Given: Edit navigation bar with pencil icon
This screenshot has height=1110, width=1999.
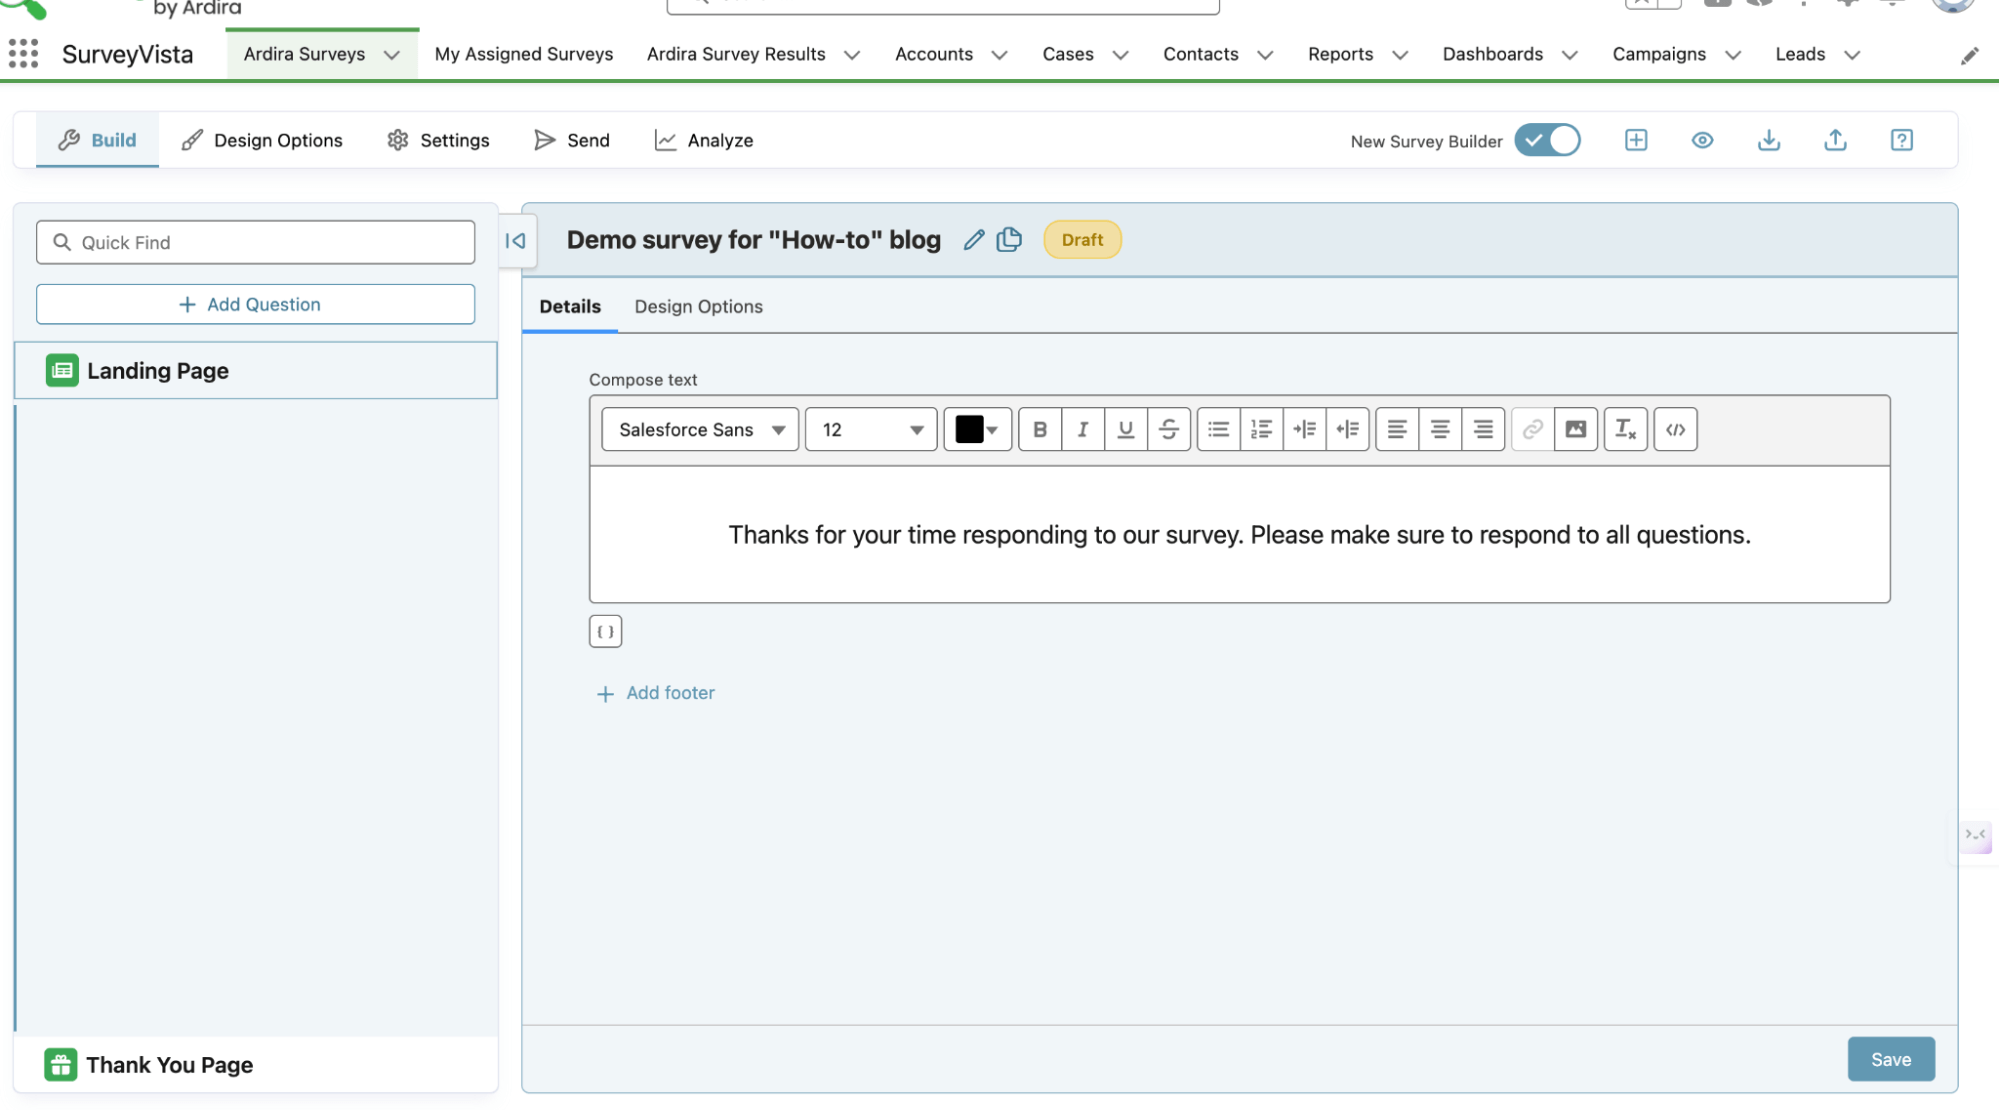Looking at the screenshot, I should click(x=1969, y=56).
